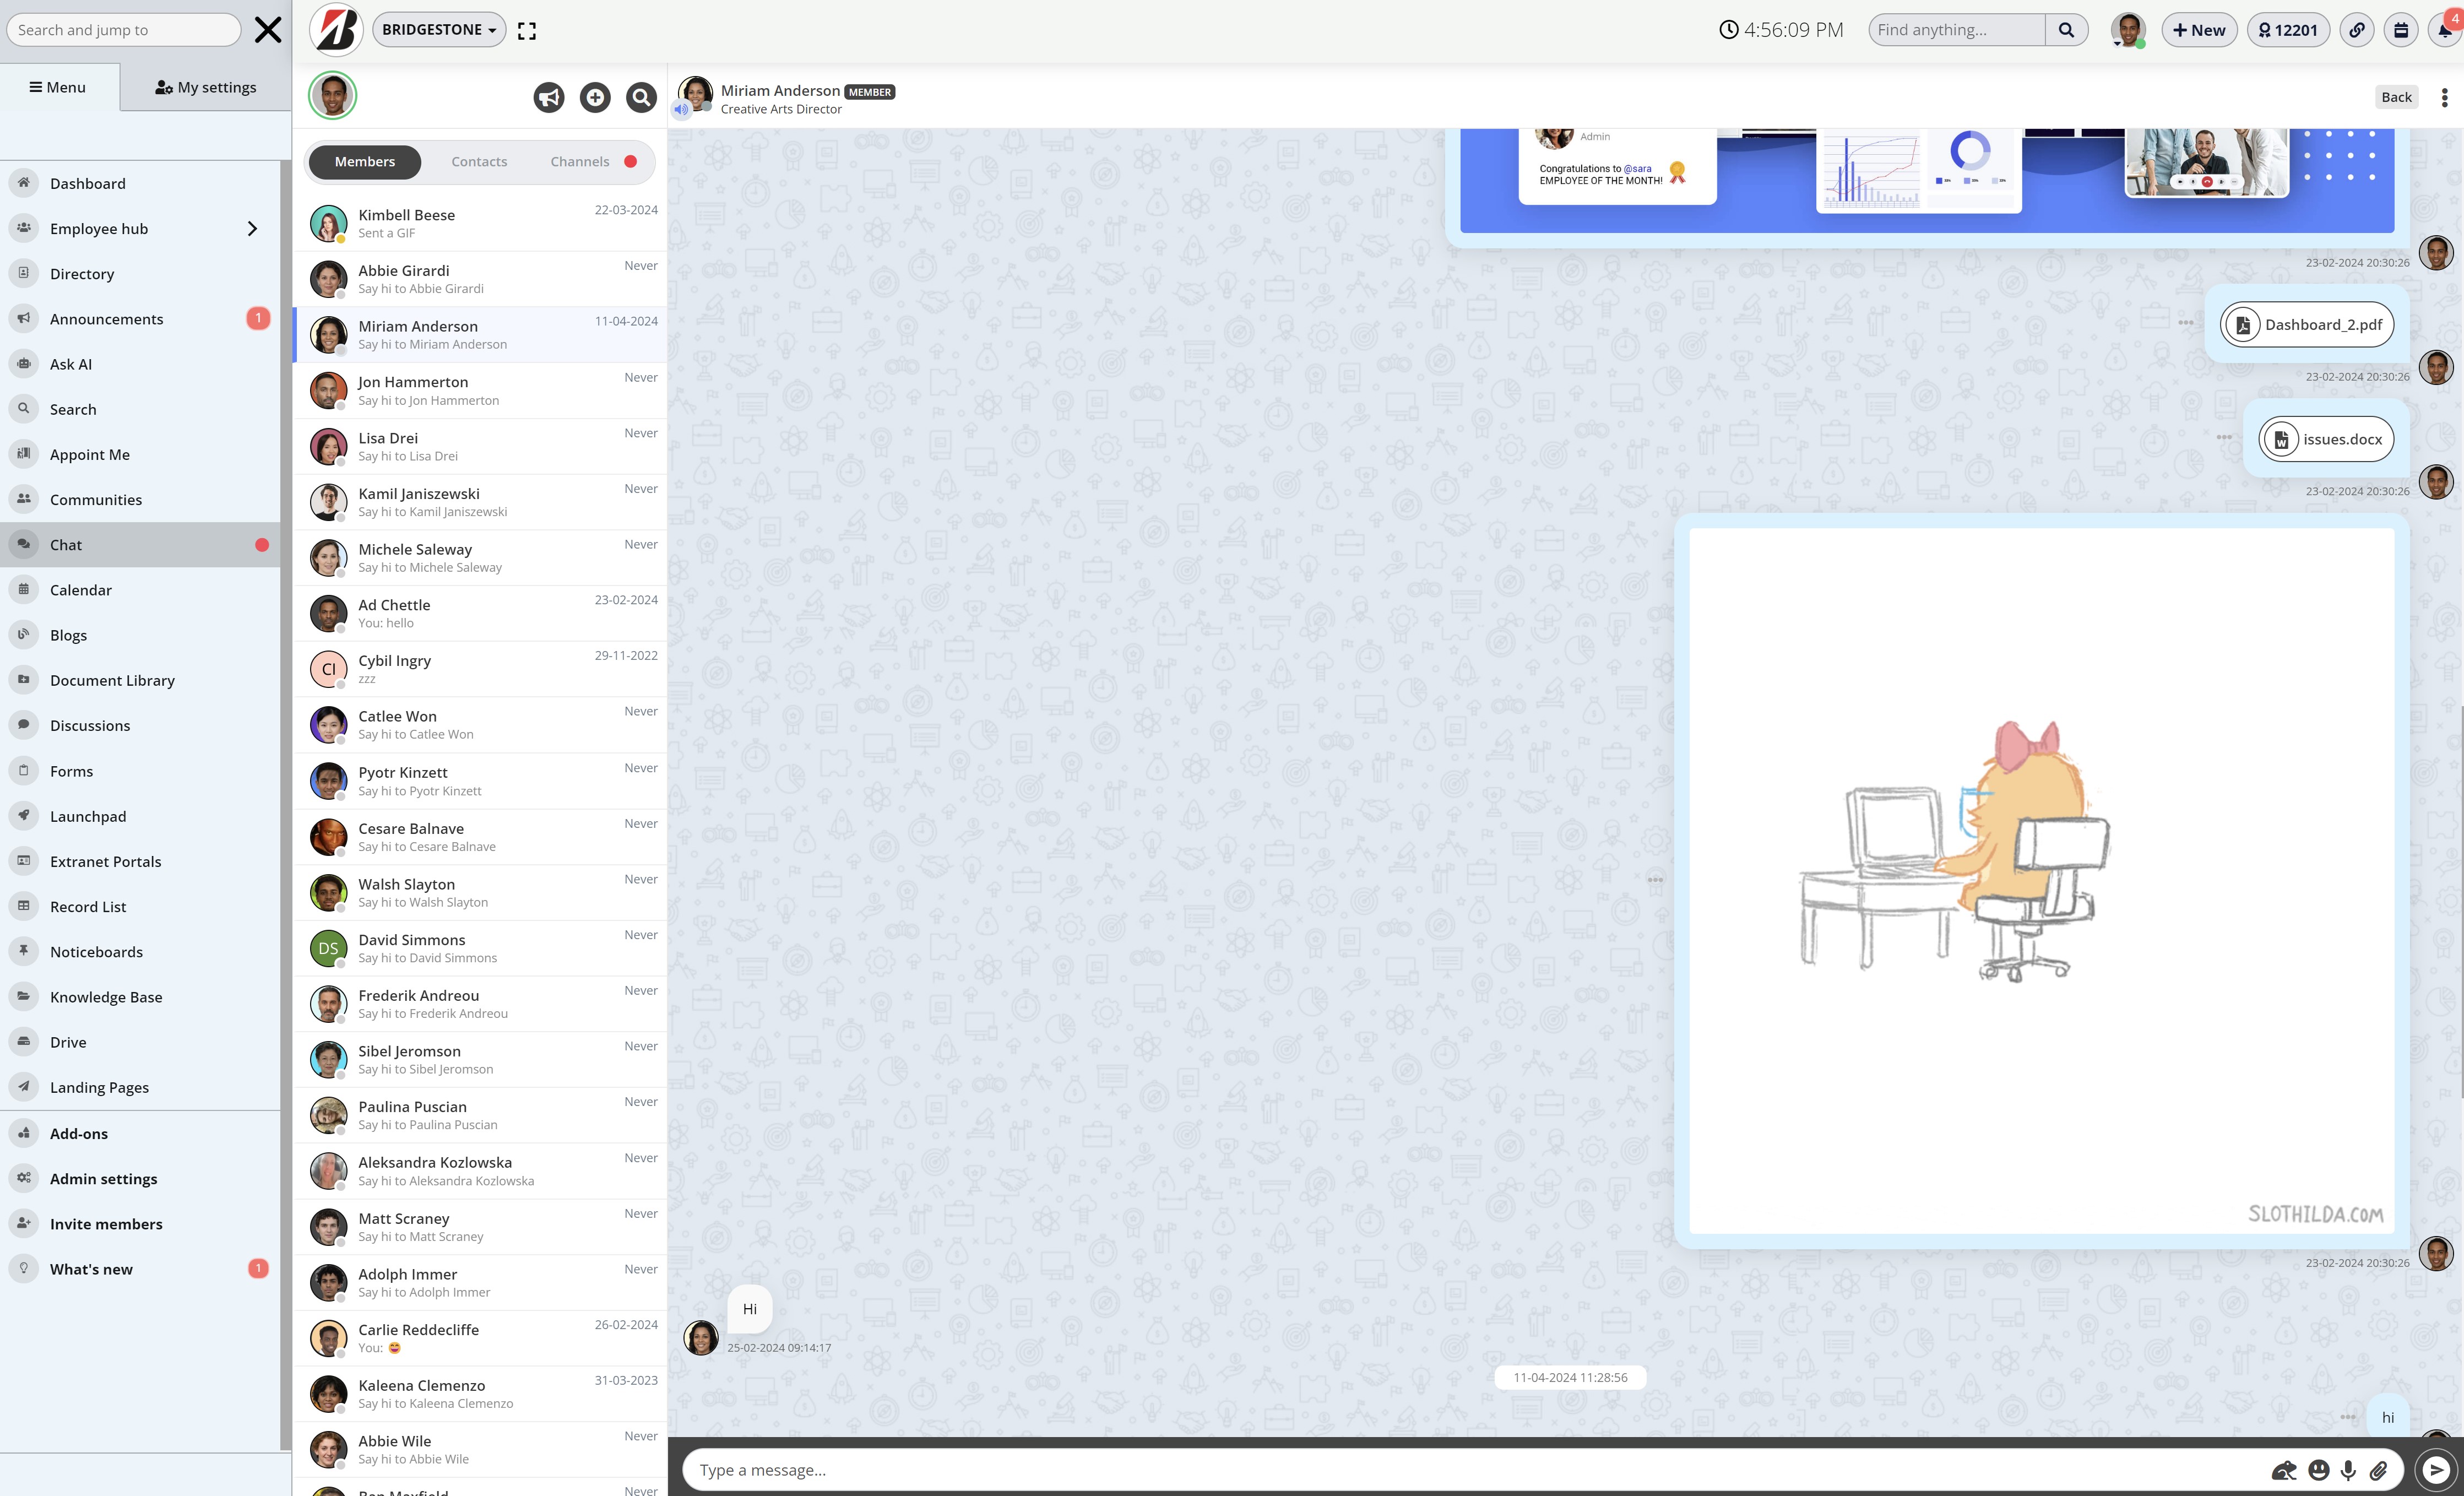Viewport: 2464px width, 1496px height.
Task: Close the side menu with X
Action: coord(267,30)
